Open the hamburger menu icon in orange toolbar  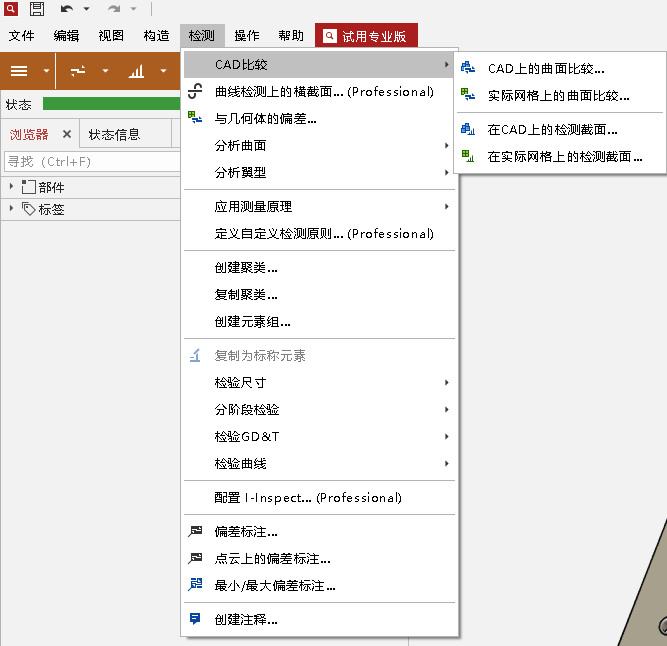[19, 71]
